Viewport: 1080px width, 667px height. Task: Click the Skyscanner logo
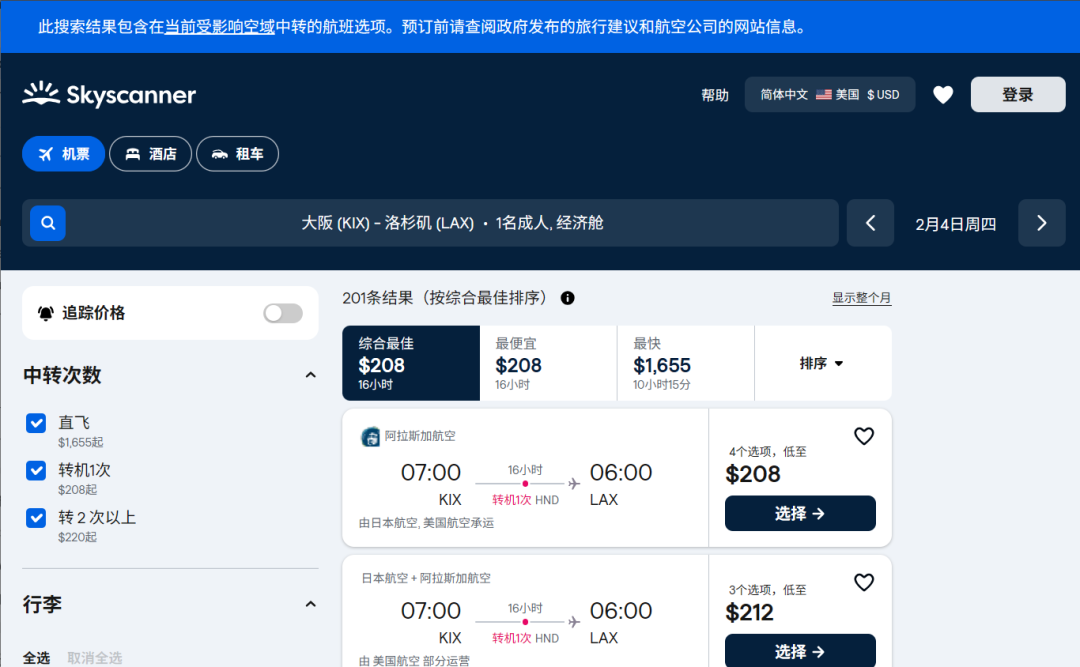[109, 95]
